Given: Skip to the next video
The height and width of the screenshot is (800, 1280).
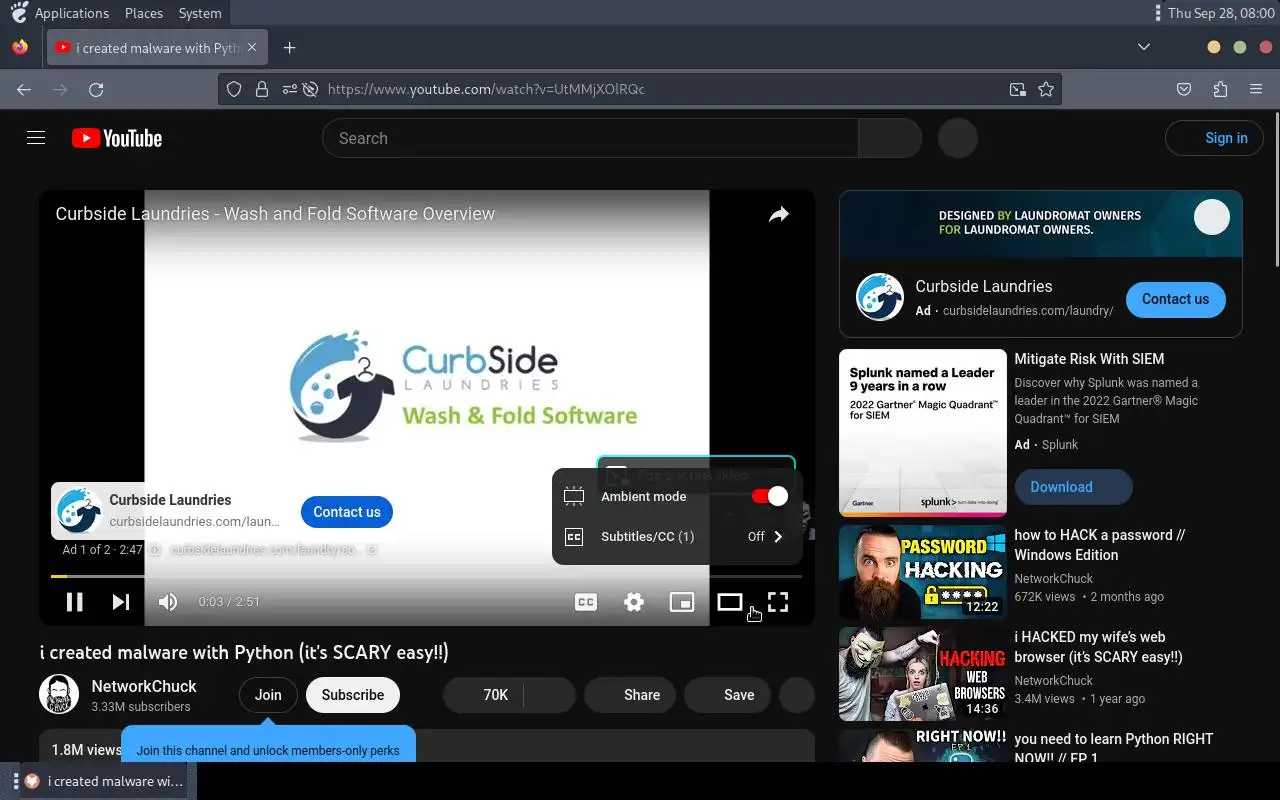Looking at the screenshot, I should point(121,602).
